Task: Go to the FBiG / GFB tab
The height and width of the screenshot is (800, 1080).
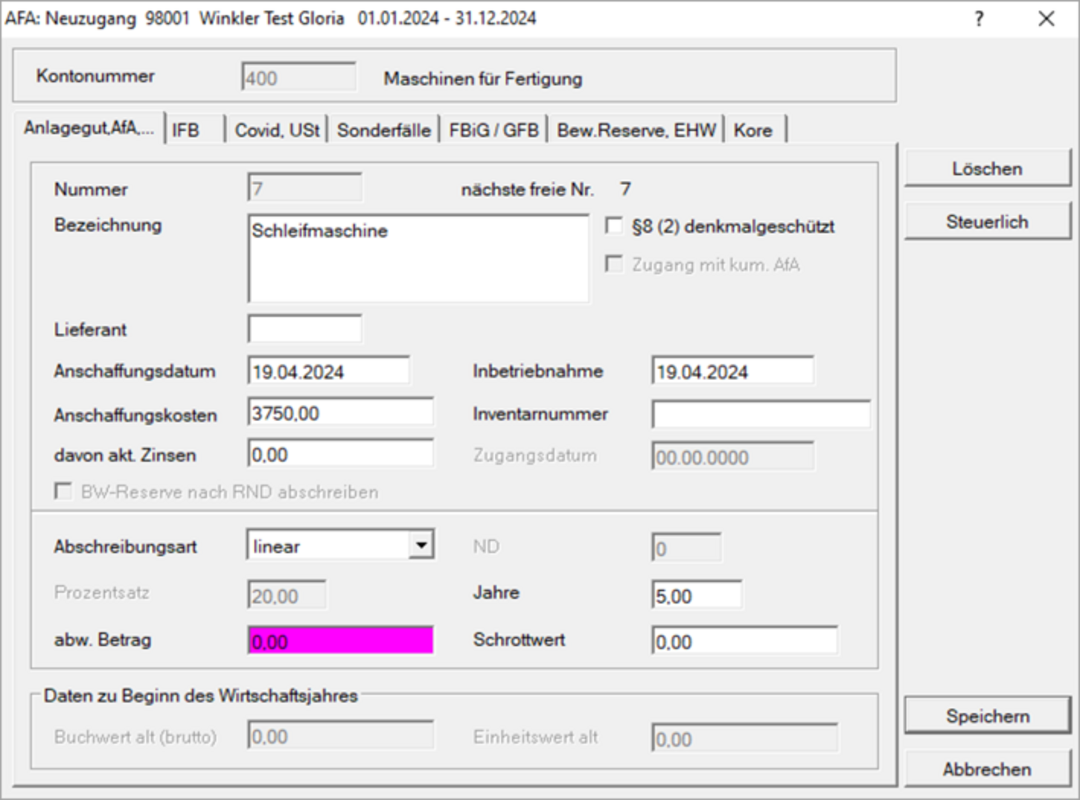Action: point(494,130)
